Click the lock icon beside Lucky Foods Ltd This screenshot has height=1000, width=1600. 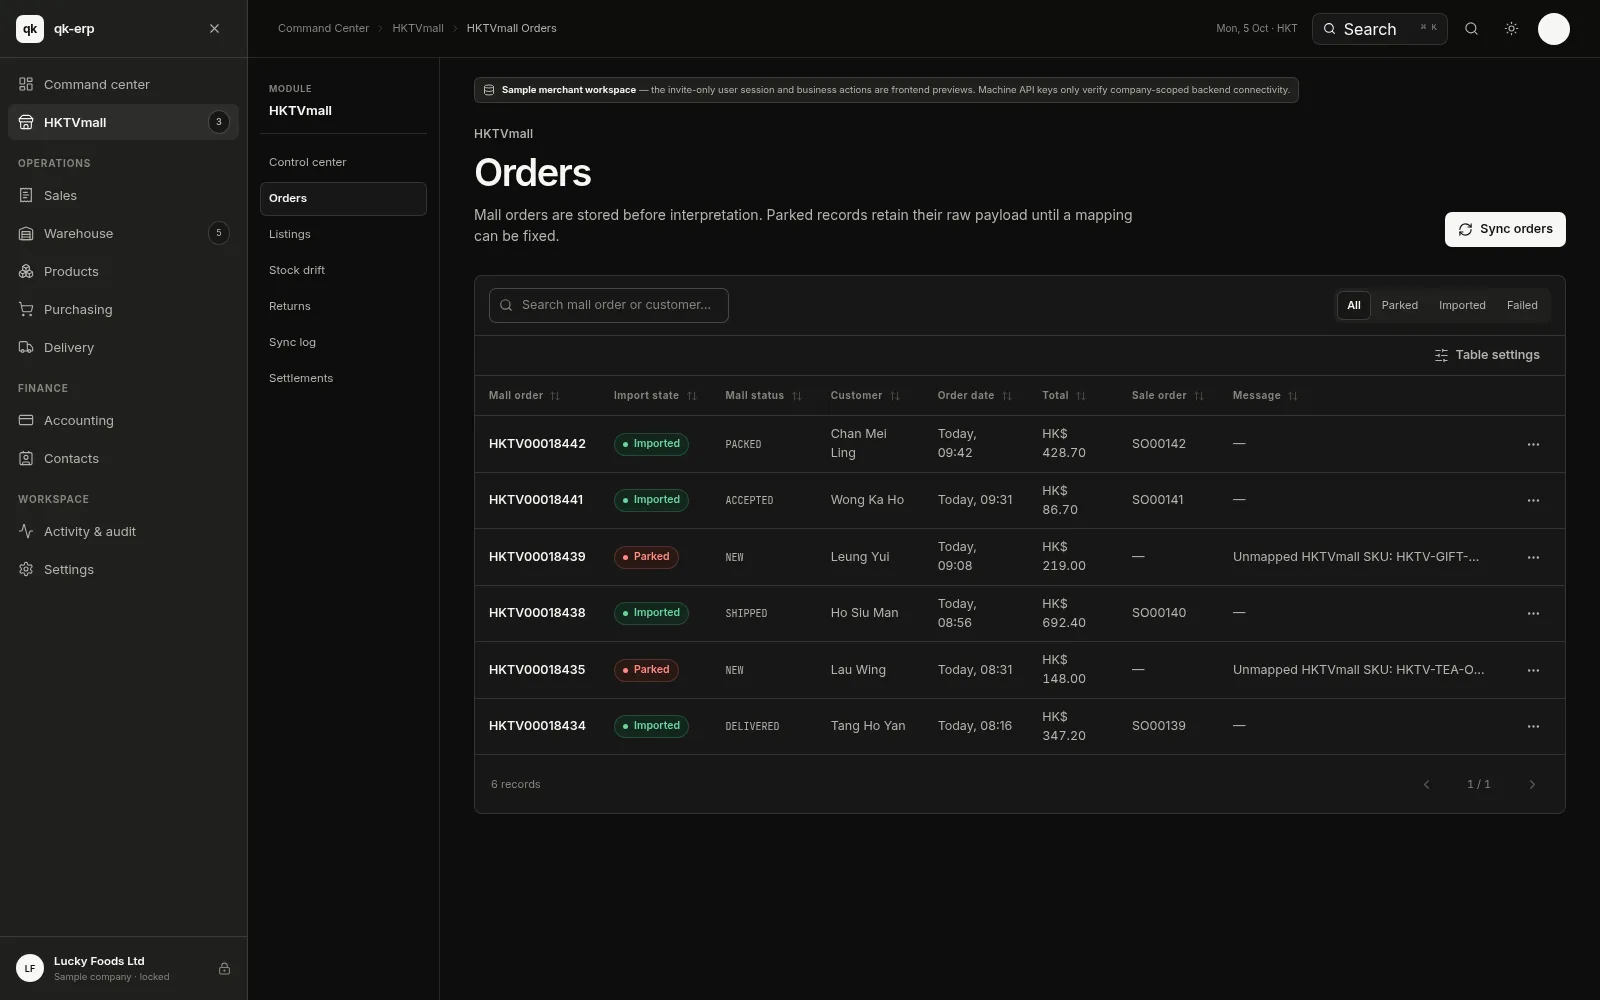pos(224,968)
